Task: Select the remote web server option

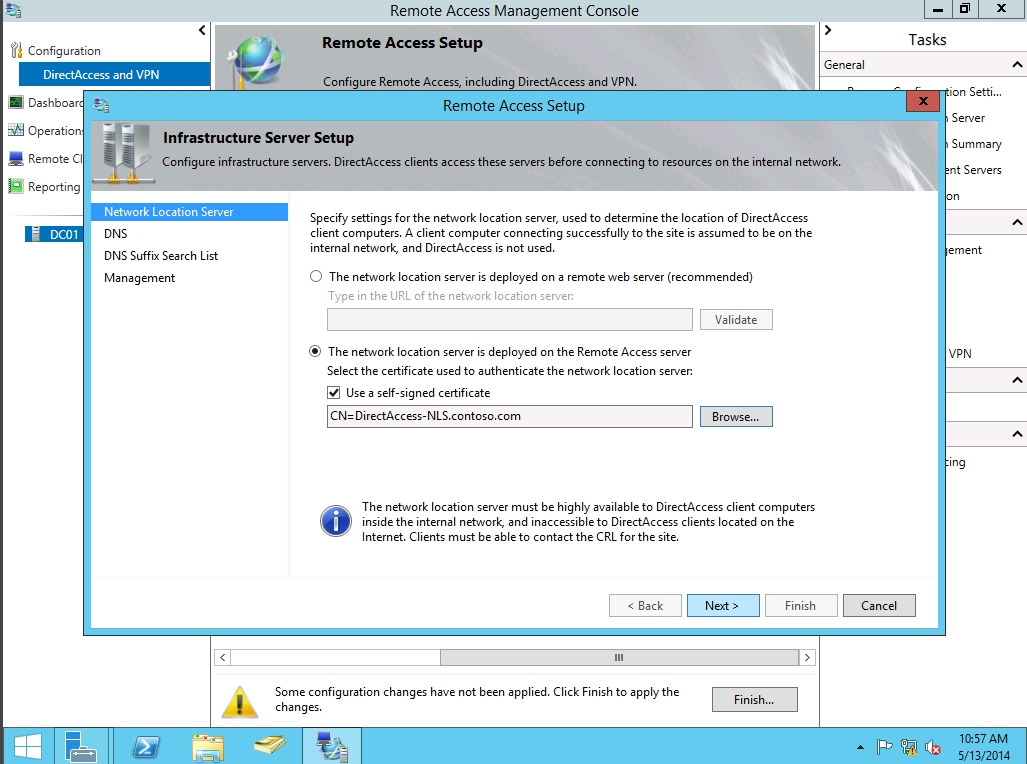Action: (x=316, y=277)
